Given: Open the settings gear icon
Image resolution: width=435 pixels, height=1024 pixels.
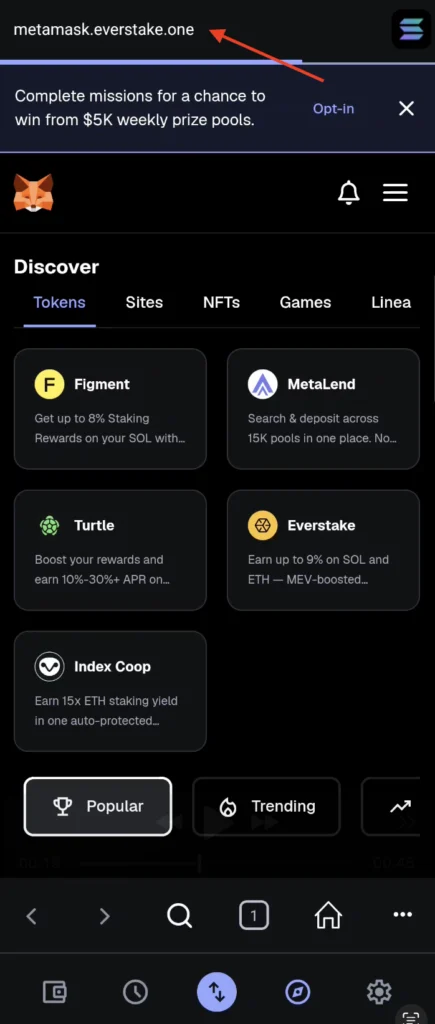Looking at the screenshot, I should tap(379, 992).
